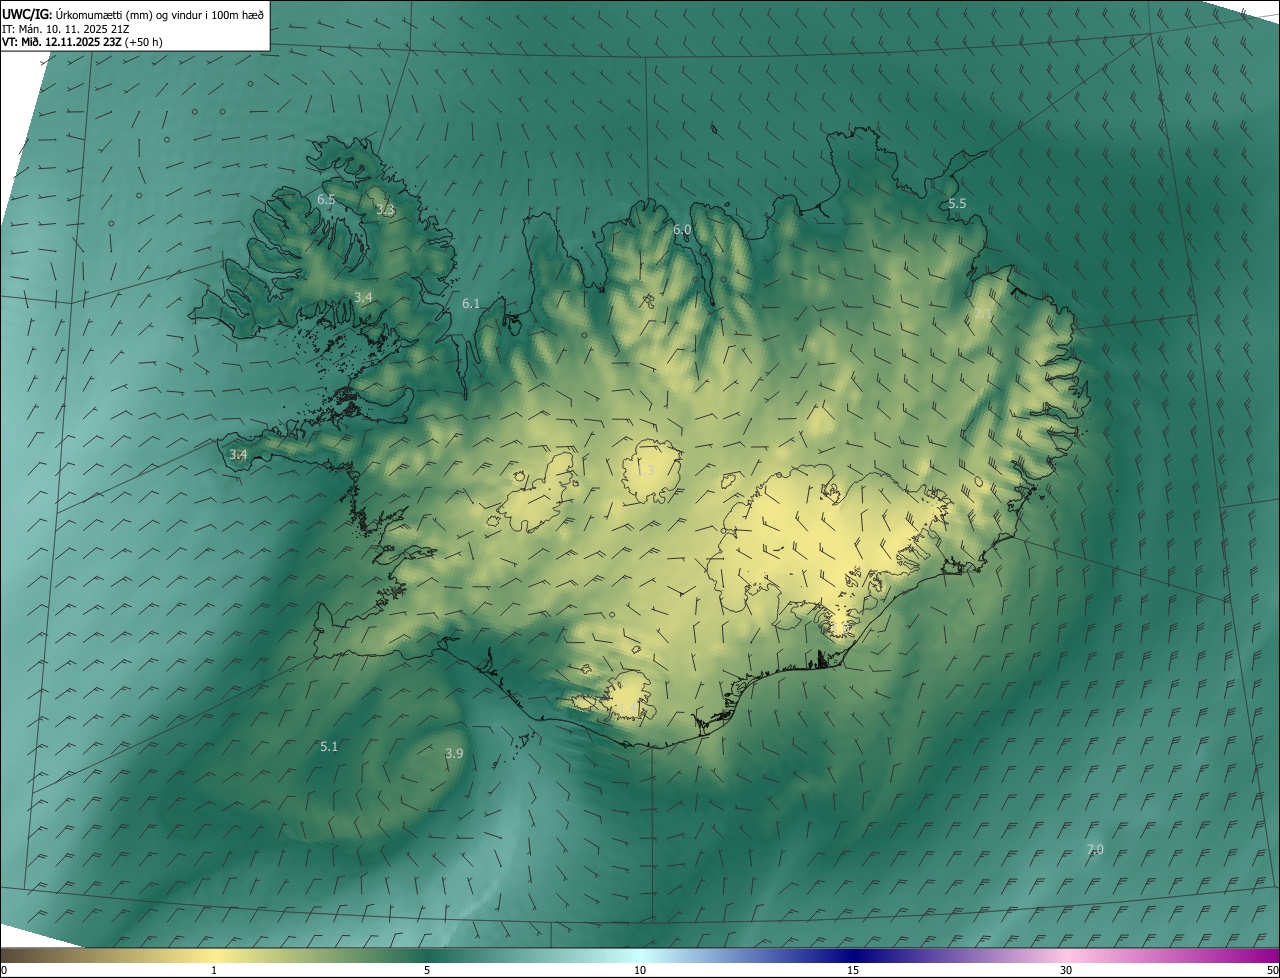Screen dimensions: 1280x978
Task: Click the 3.9 value label over the sea
Action: click(454, 753)
